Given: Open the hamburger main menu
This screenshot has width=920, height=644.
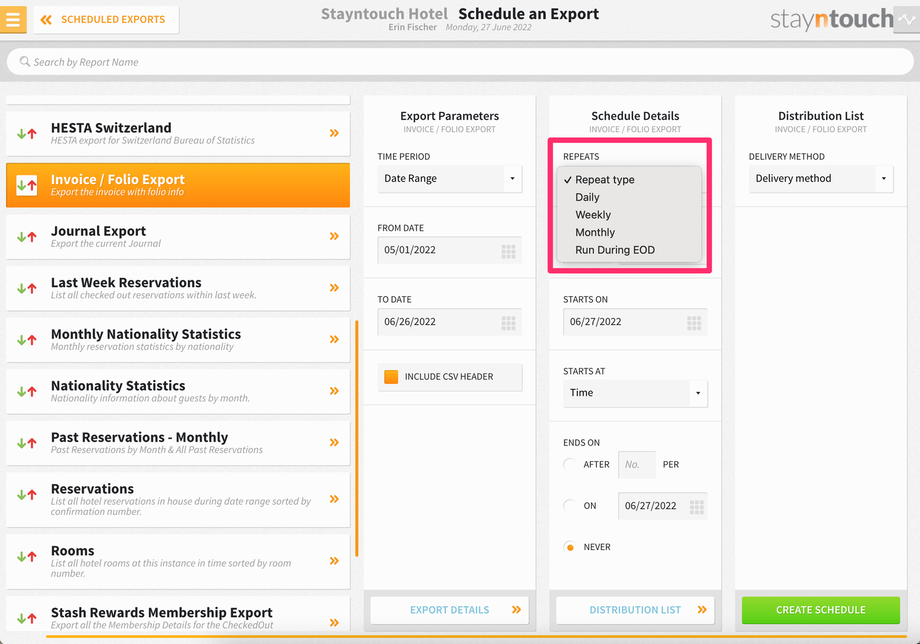Looking at the screenshot, I should [13, 19].
